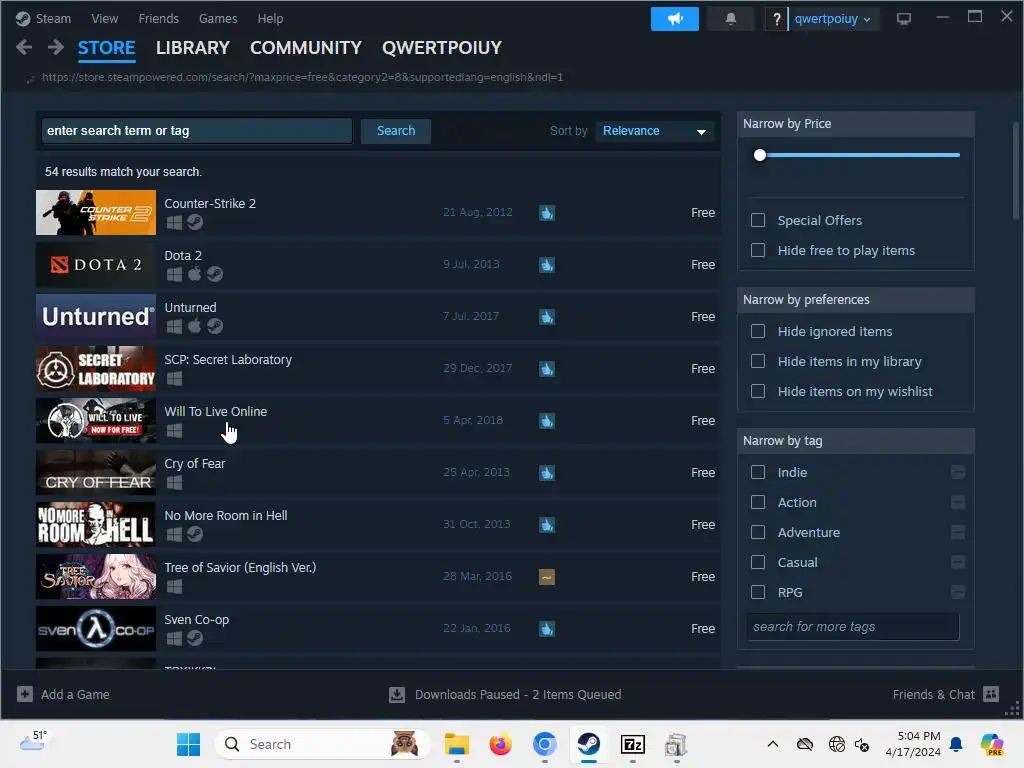The height and width of the screenshot is (768, 1024).
Task: Click the Counter-Strike 2 positive review thumbs icon
Action: 547,213
